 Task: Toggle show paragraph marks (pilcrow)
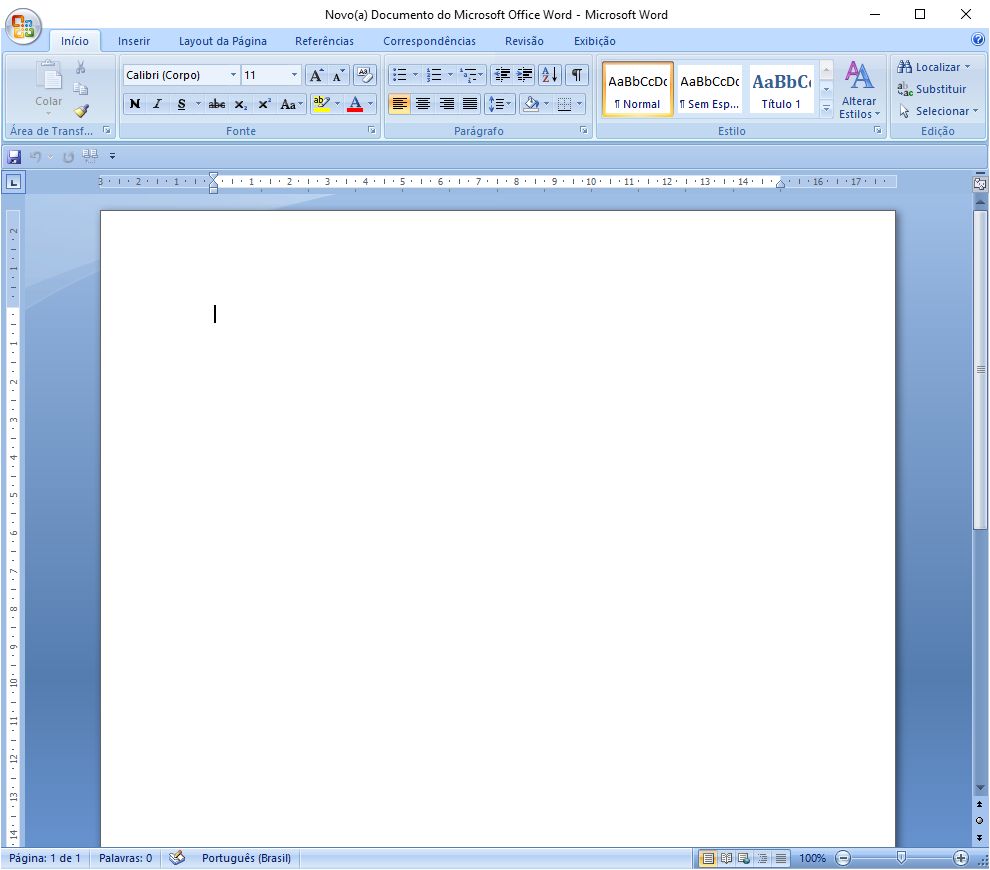click(576, 75)
